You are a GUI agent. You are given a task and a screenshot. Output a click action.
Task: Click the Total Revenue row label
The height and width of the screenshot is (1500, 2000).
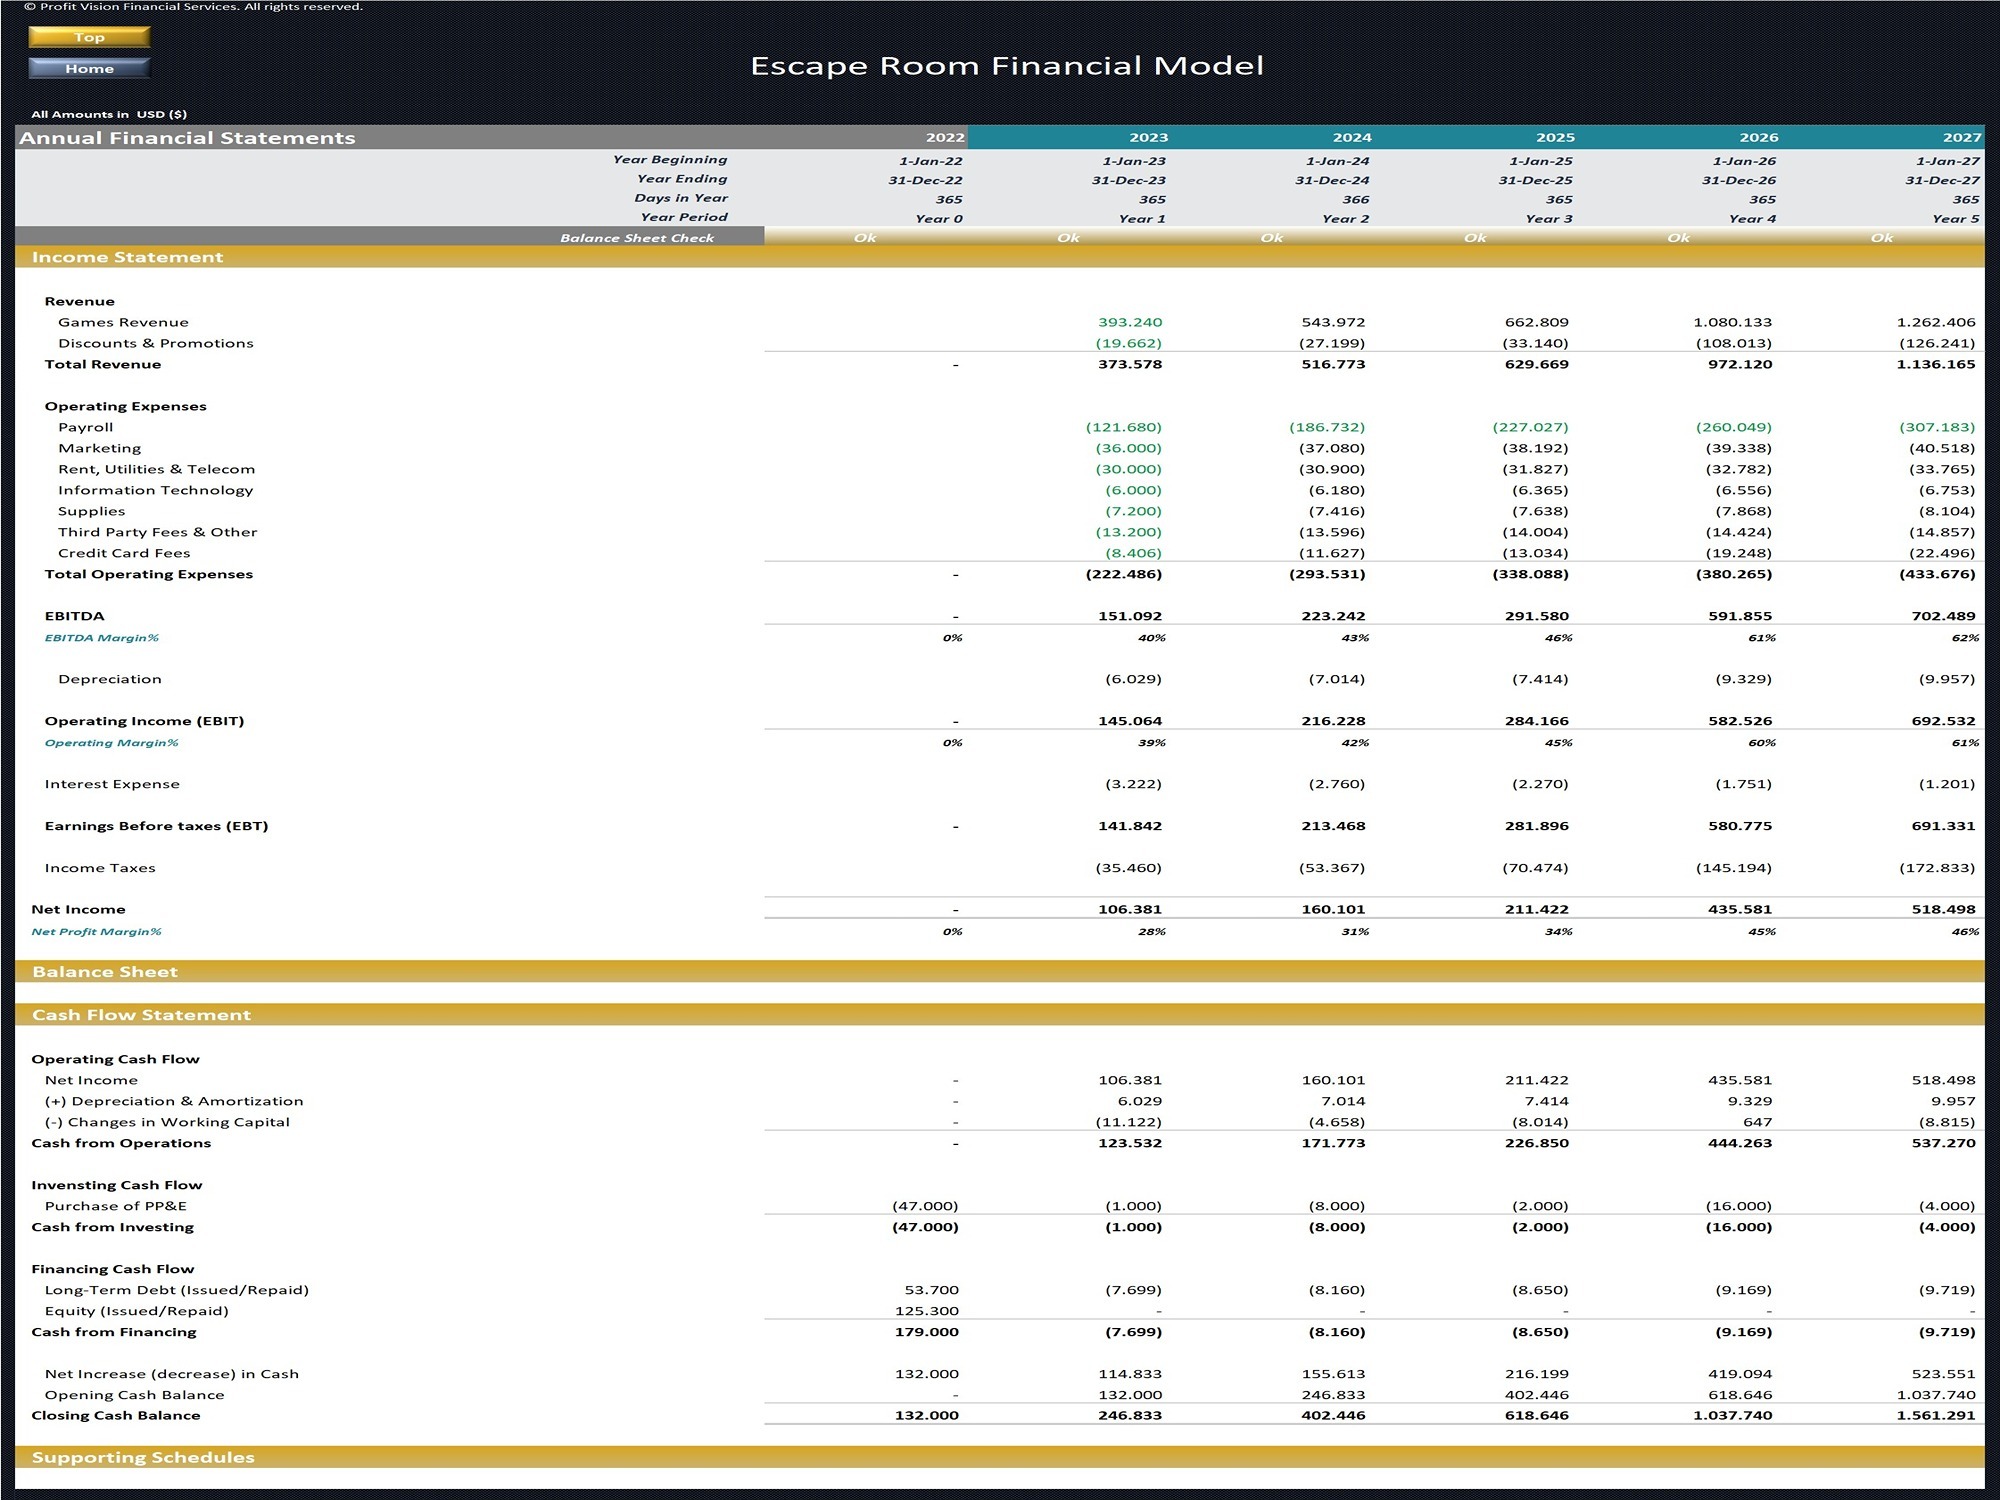click(x=103, y=364)
